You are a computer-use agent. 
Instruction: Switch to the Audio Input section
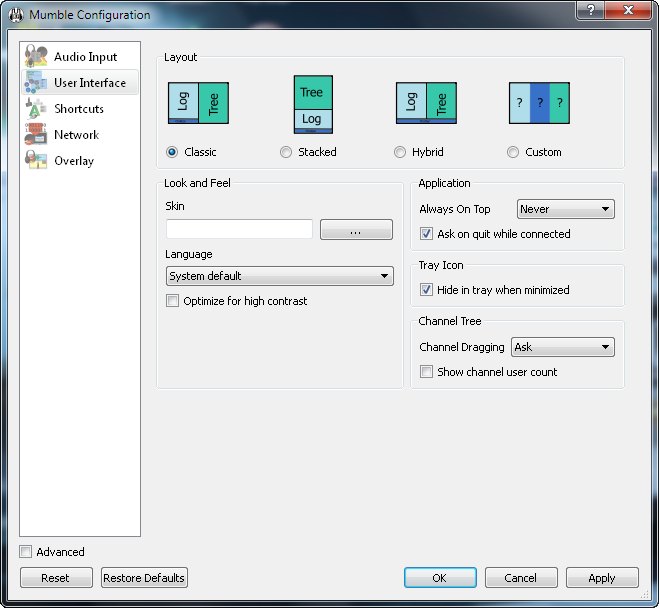pos(80,56)
